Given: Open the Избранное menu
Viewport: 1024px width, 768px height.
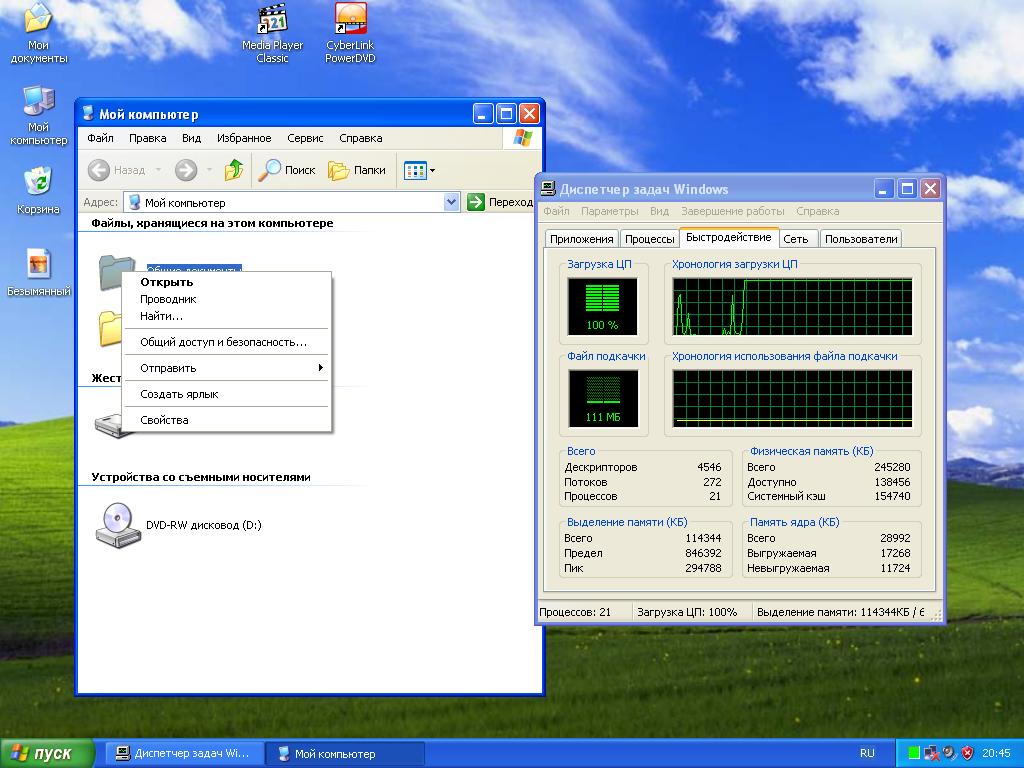Looking at the screenshot, I should (244, 138).
